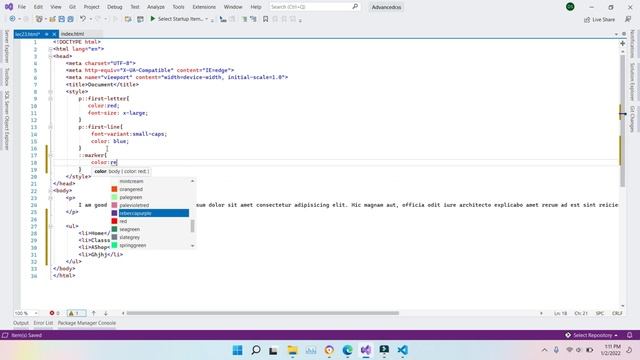Collapse the ul element on line 27

[51, 226]
